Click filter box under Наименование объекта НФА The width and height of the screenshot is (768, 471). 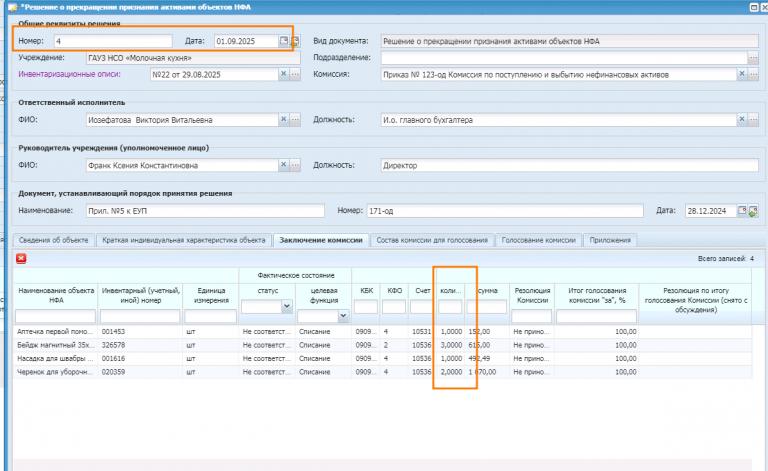tap(55, 316)
